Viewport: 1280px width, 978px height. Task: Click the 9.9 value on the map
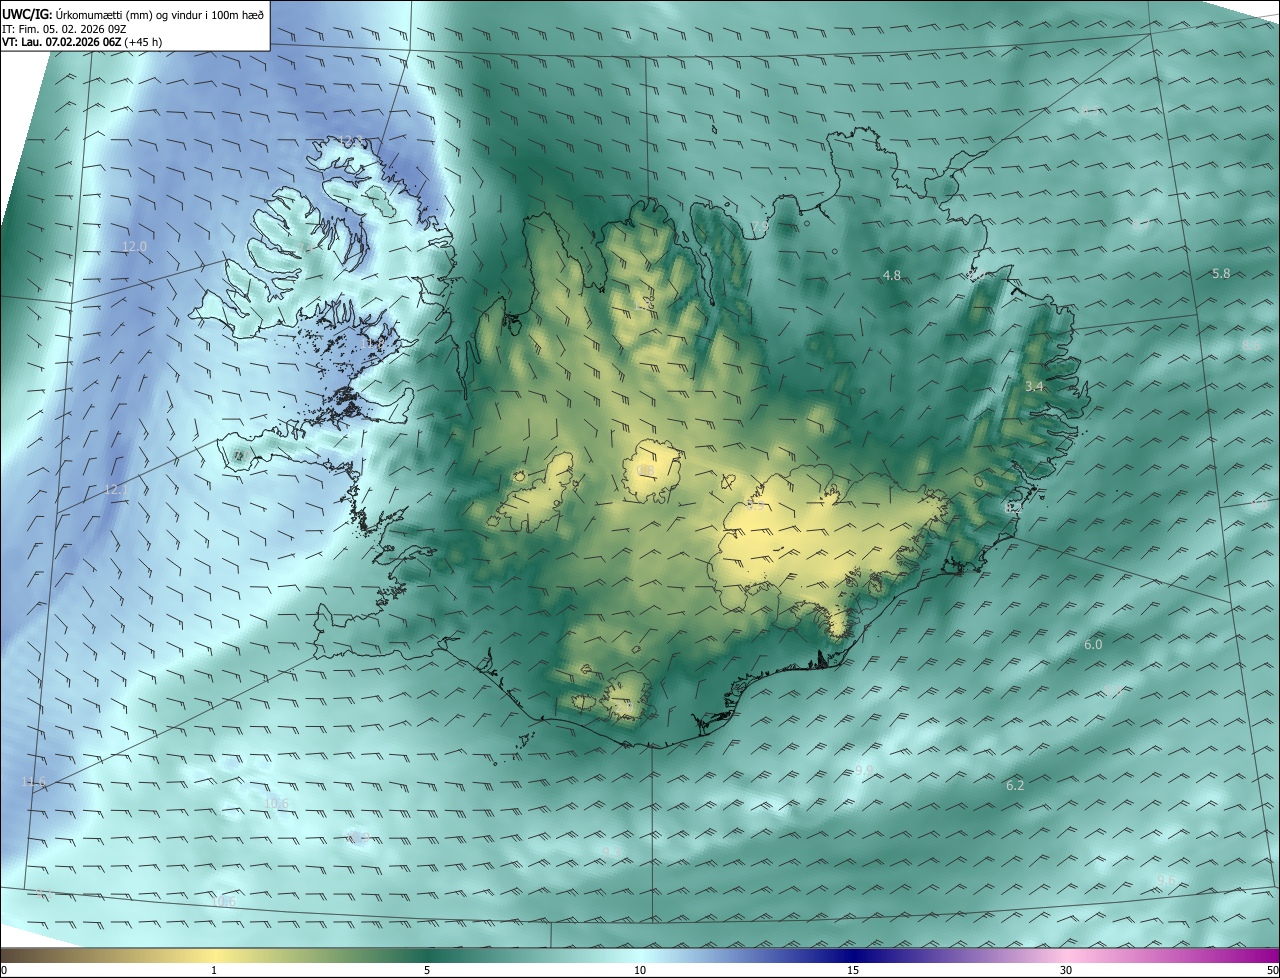point(865,770)
